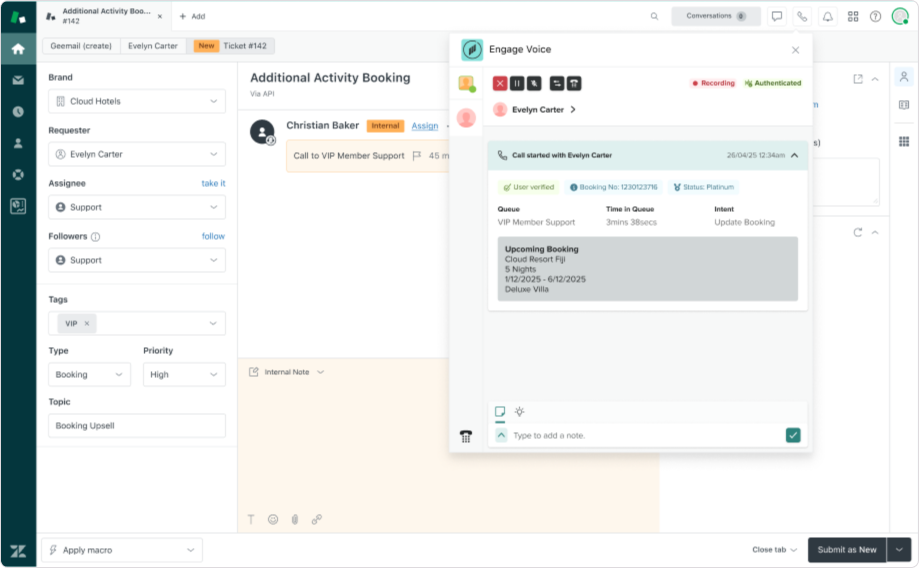Add a new tab with + Add
This screenshot has height=568, width=919.
point(192,16)
